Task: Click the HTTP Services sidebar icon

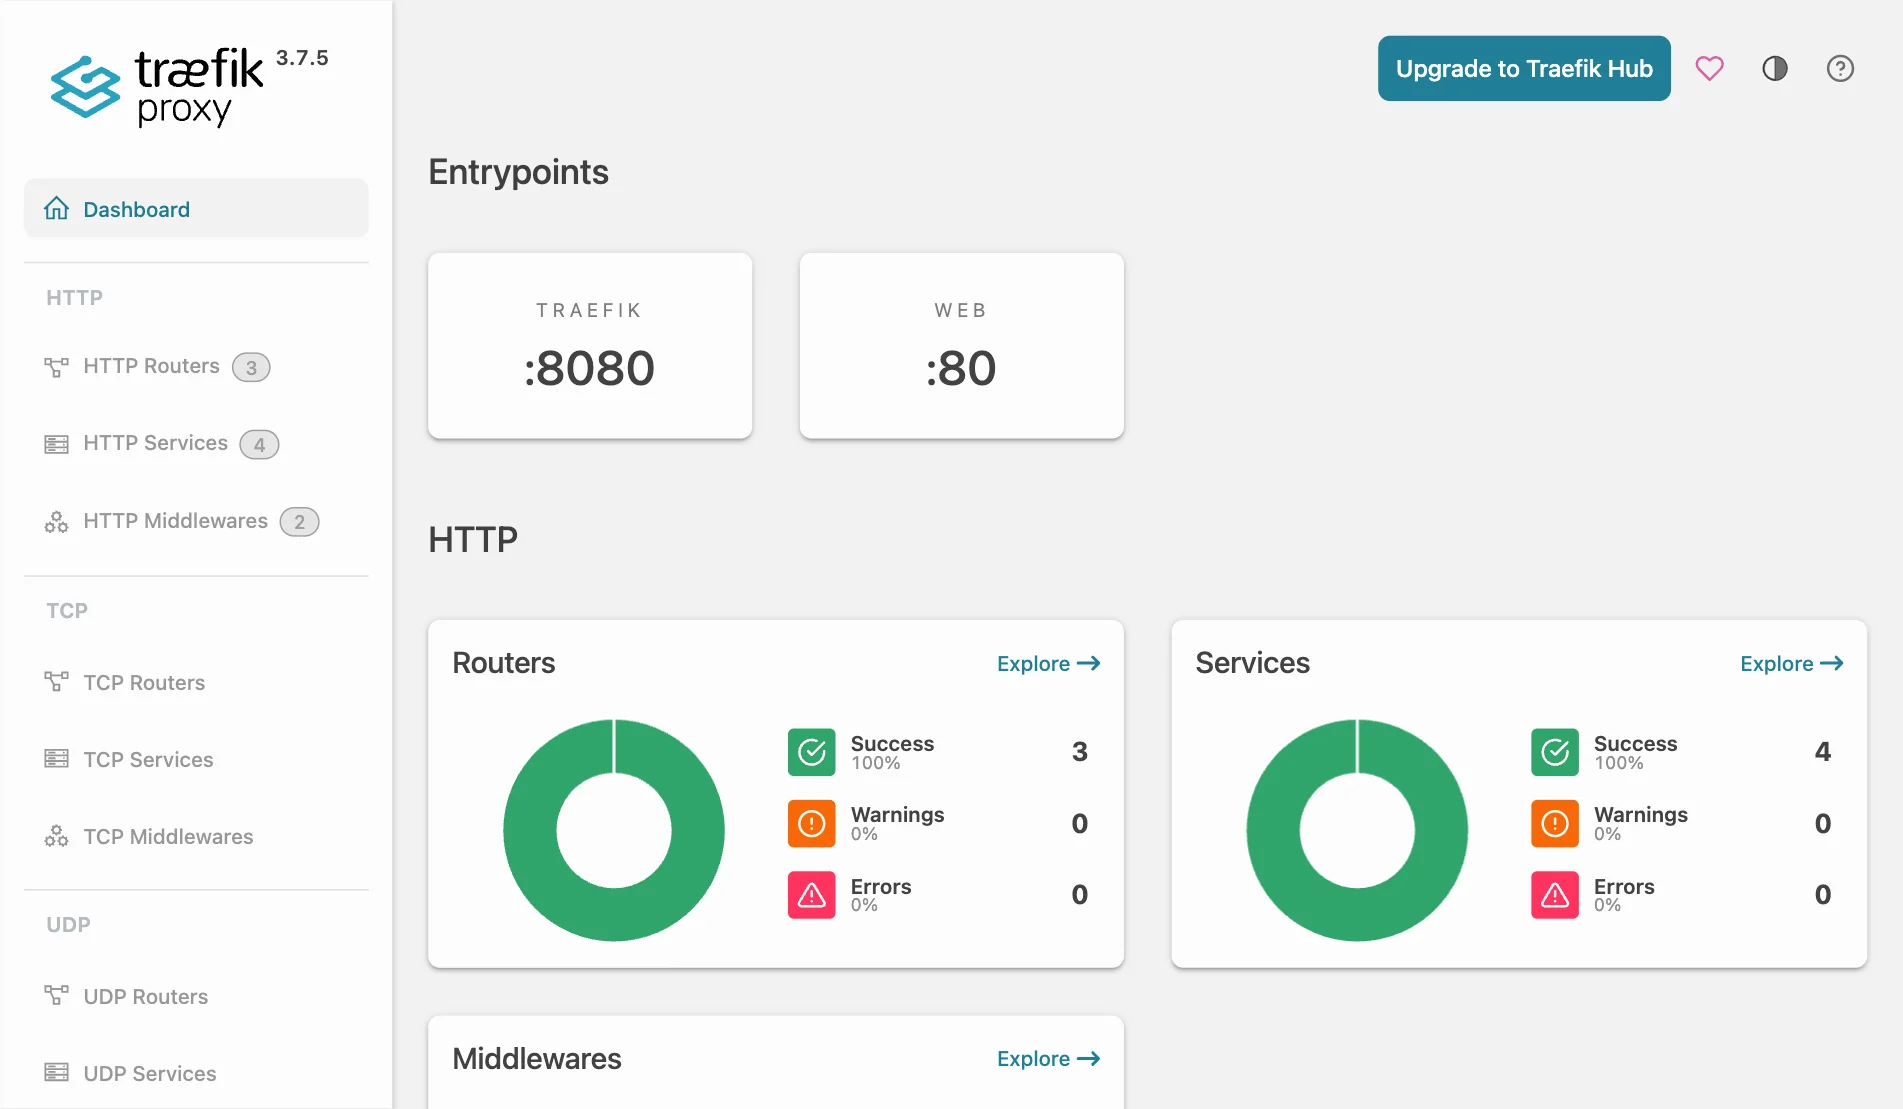Action: click(x=57, y=444)
